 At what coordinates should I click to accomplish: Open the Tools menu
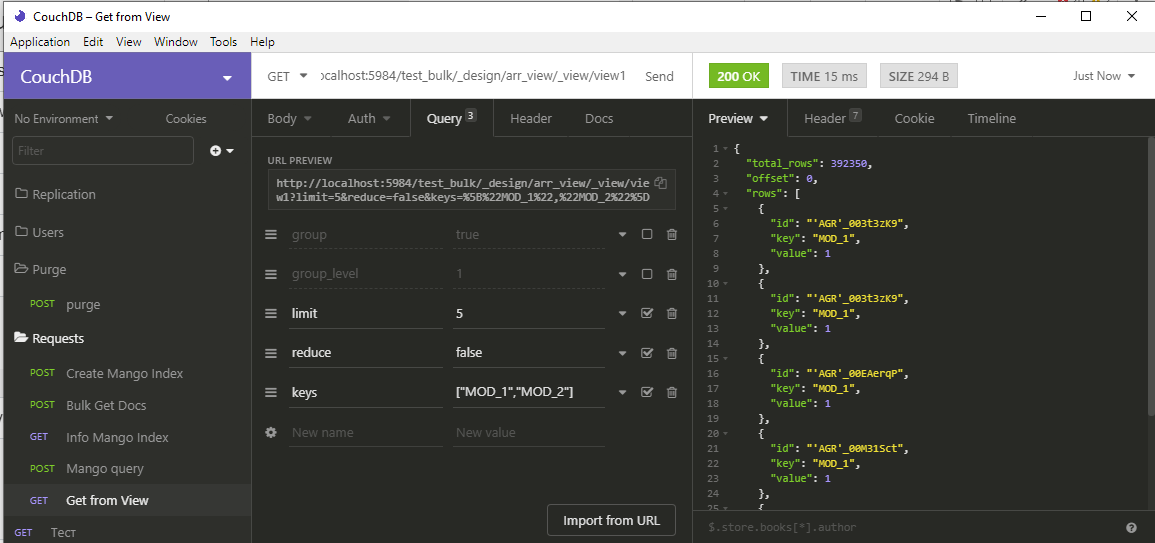223,42
